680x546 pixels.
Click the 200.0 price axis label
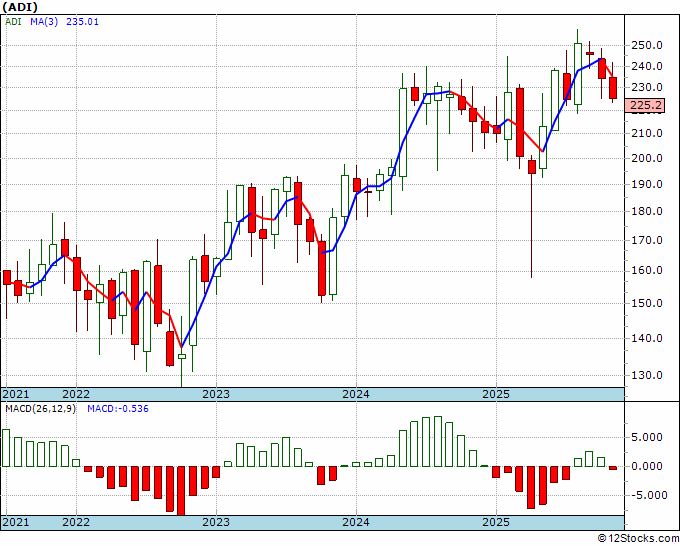(x=647, y=158)
